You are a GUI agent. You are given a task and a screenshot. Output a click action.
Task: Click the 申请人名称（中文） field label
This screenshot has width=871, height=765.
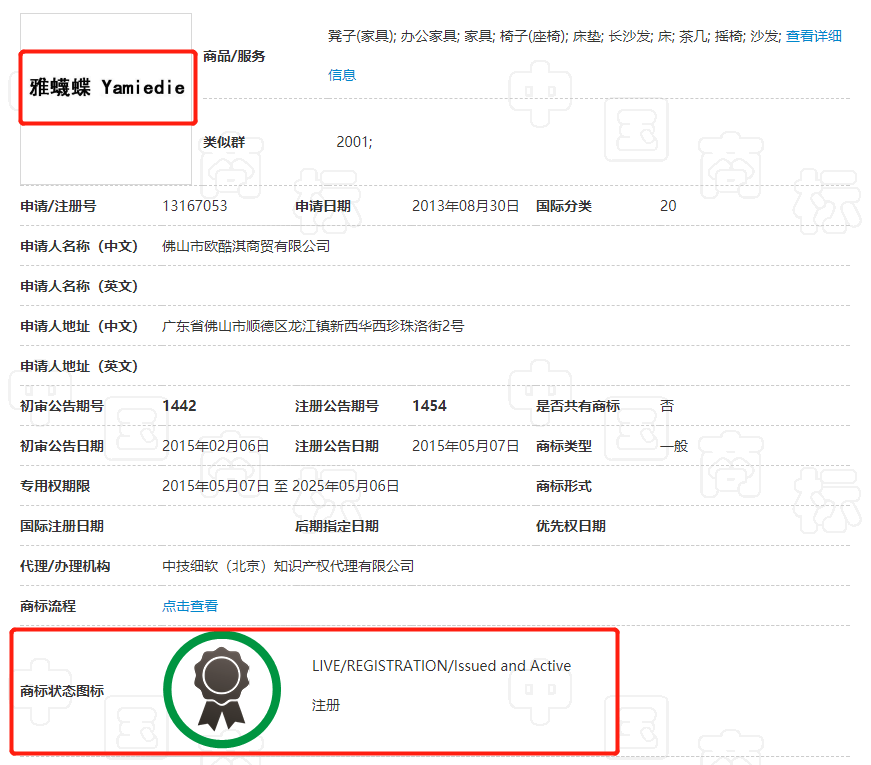pos(79,246)
